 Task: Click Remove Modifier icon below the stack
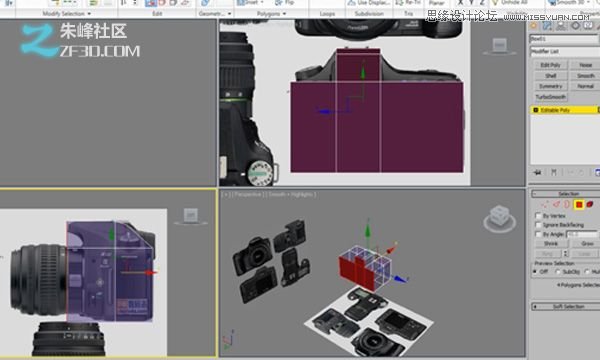pos(581,173)
